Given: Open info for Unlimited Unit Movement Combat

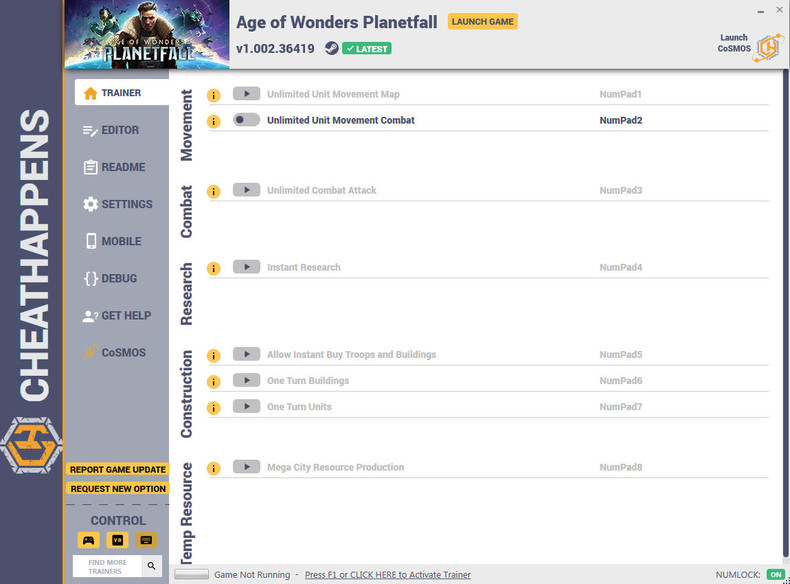Looking at the screenshot, I should [x=214, y=121].
